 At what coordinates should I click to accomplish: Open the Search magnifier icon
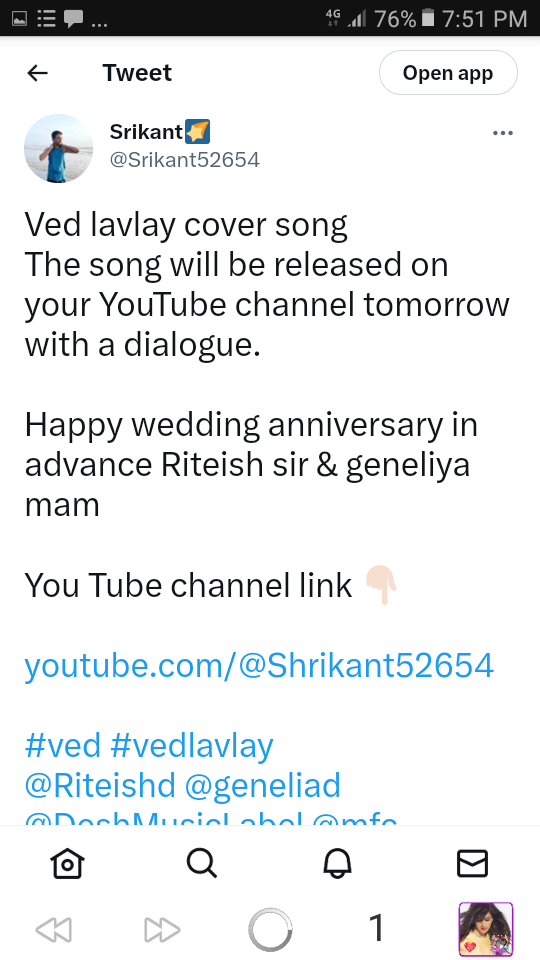click(x=201, y=863)
